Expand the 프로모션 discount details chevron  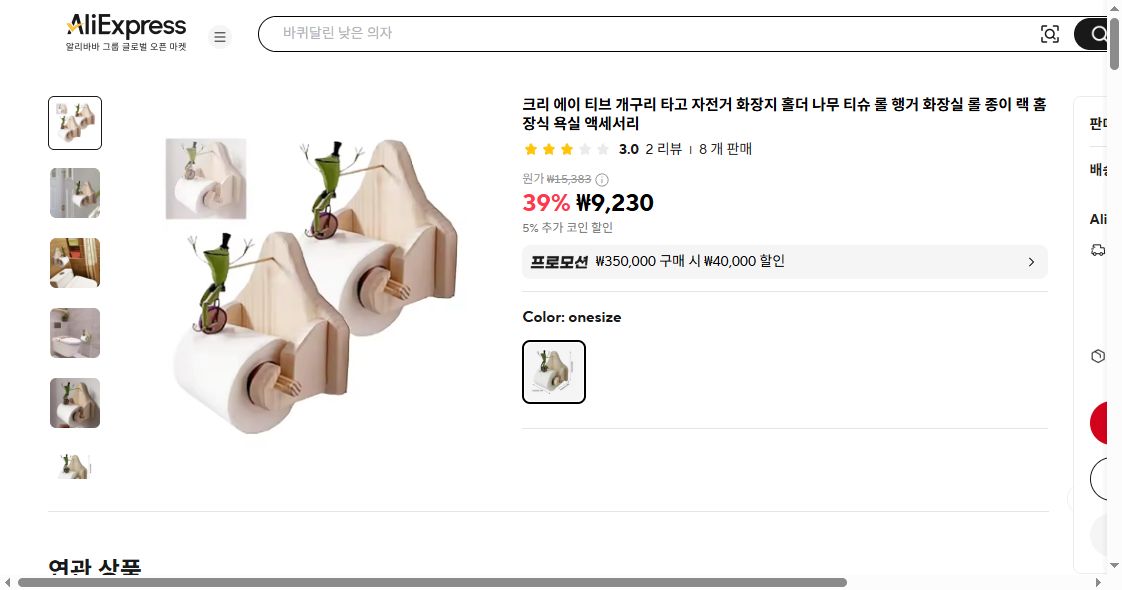(1031, 262)
